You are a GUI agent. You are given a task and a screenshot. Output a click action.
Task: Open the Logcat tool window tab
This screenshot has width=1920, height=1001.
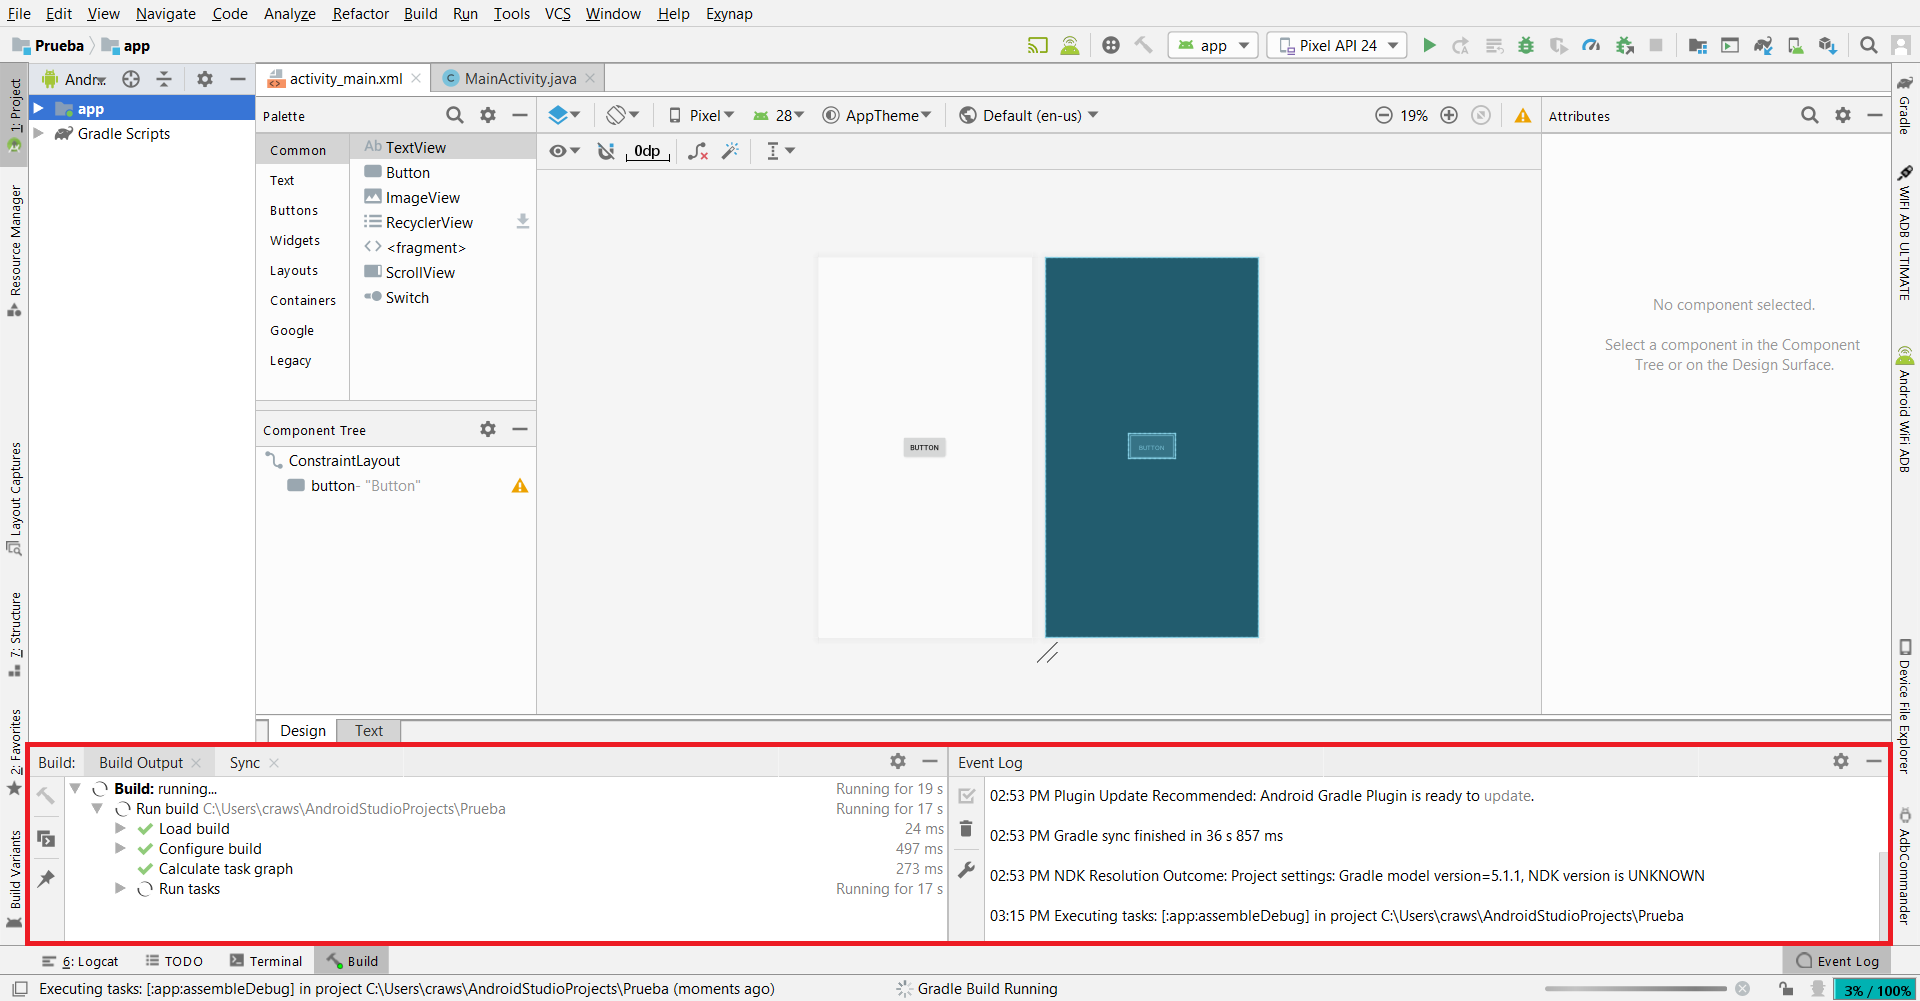(x=80, y=961)
